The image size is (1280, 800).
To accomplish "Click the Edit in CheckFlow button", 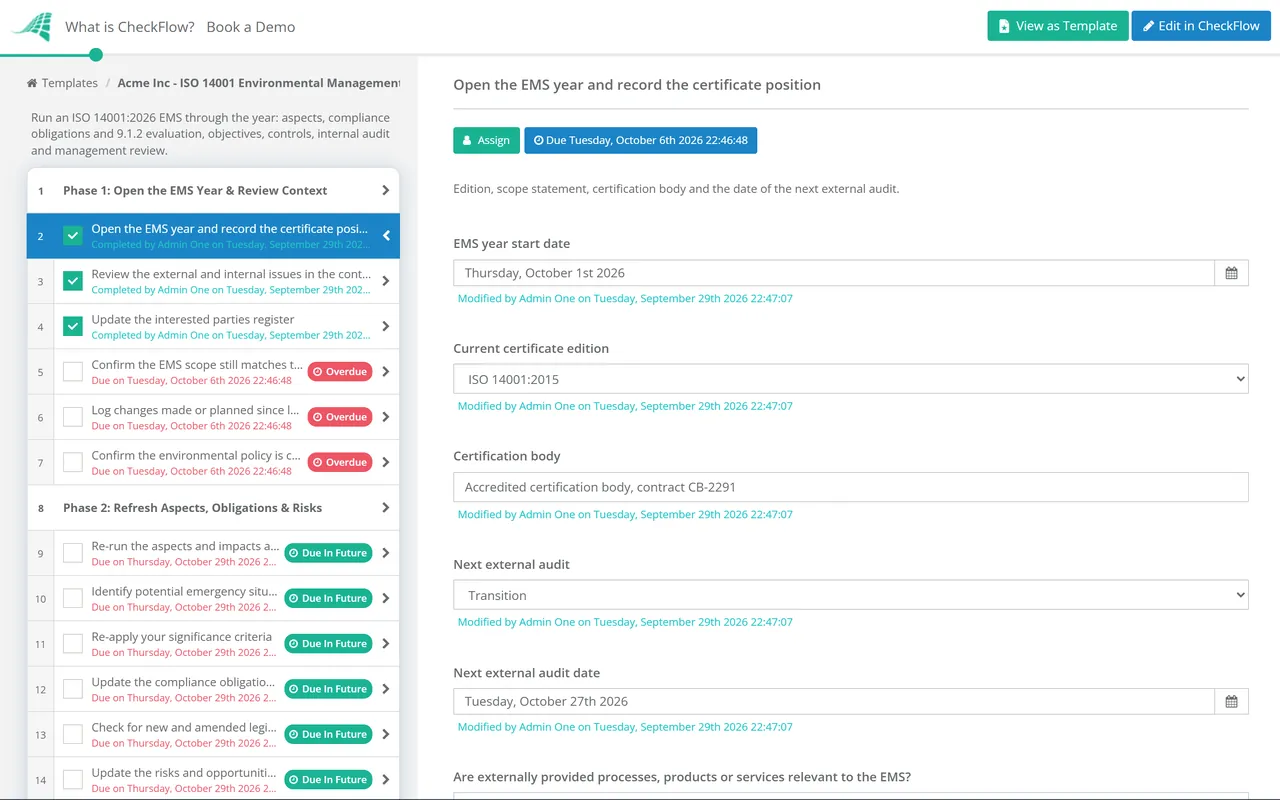I will click(x=1201, y=26).
